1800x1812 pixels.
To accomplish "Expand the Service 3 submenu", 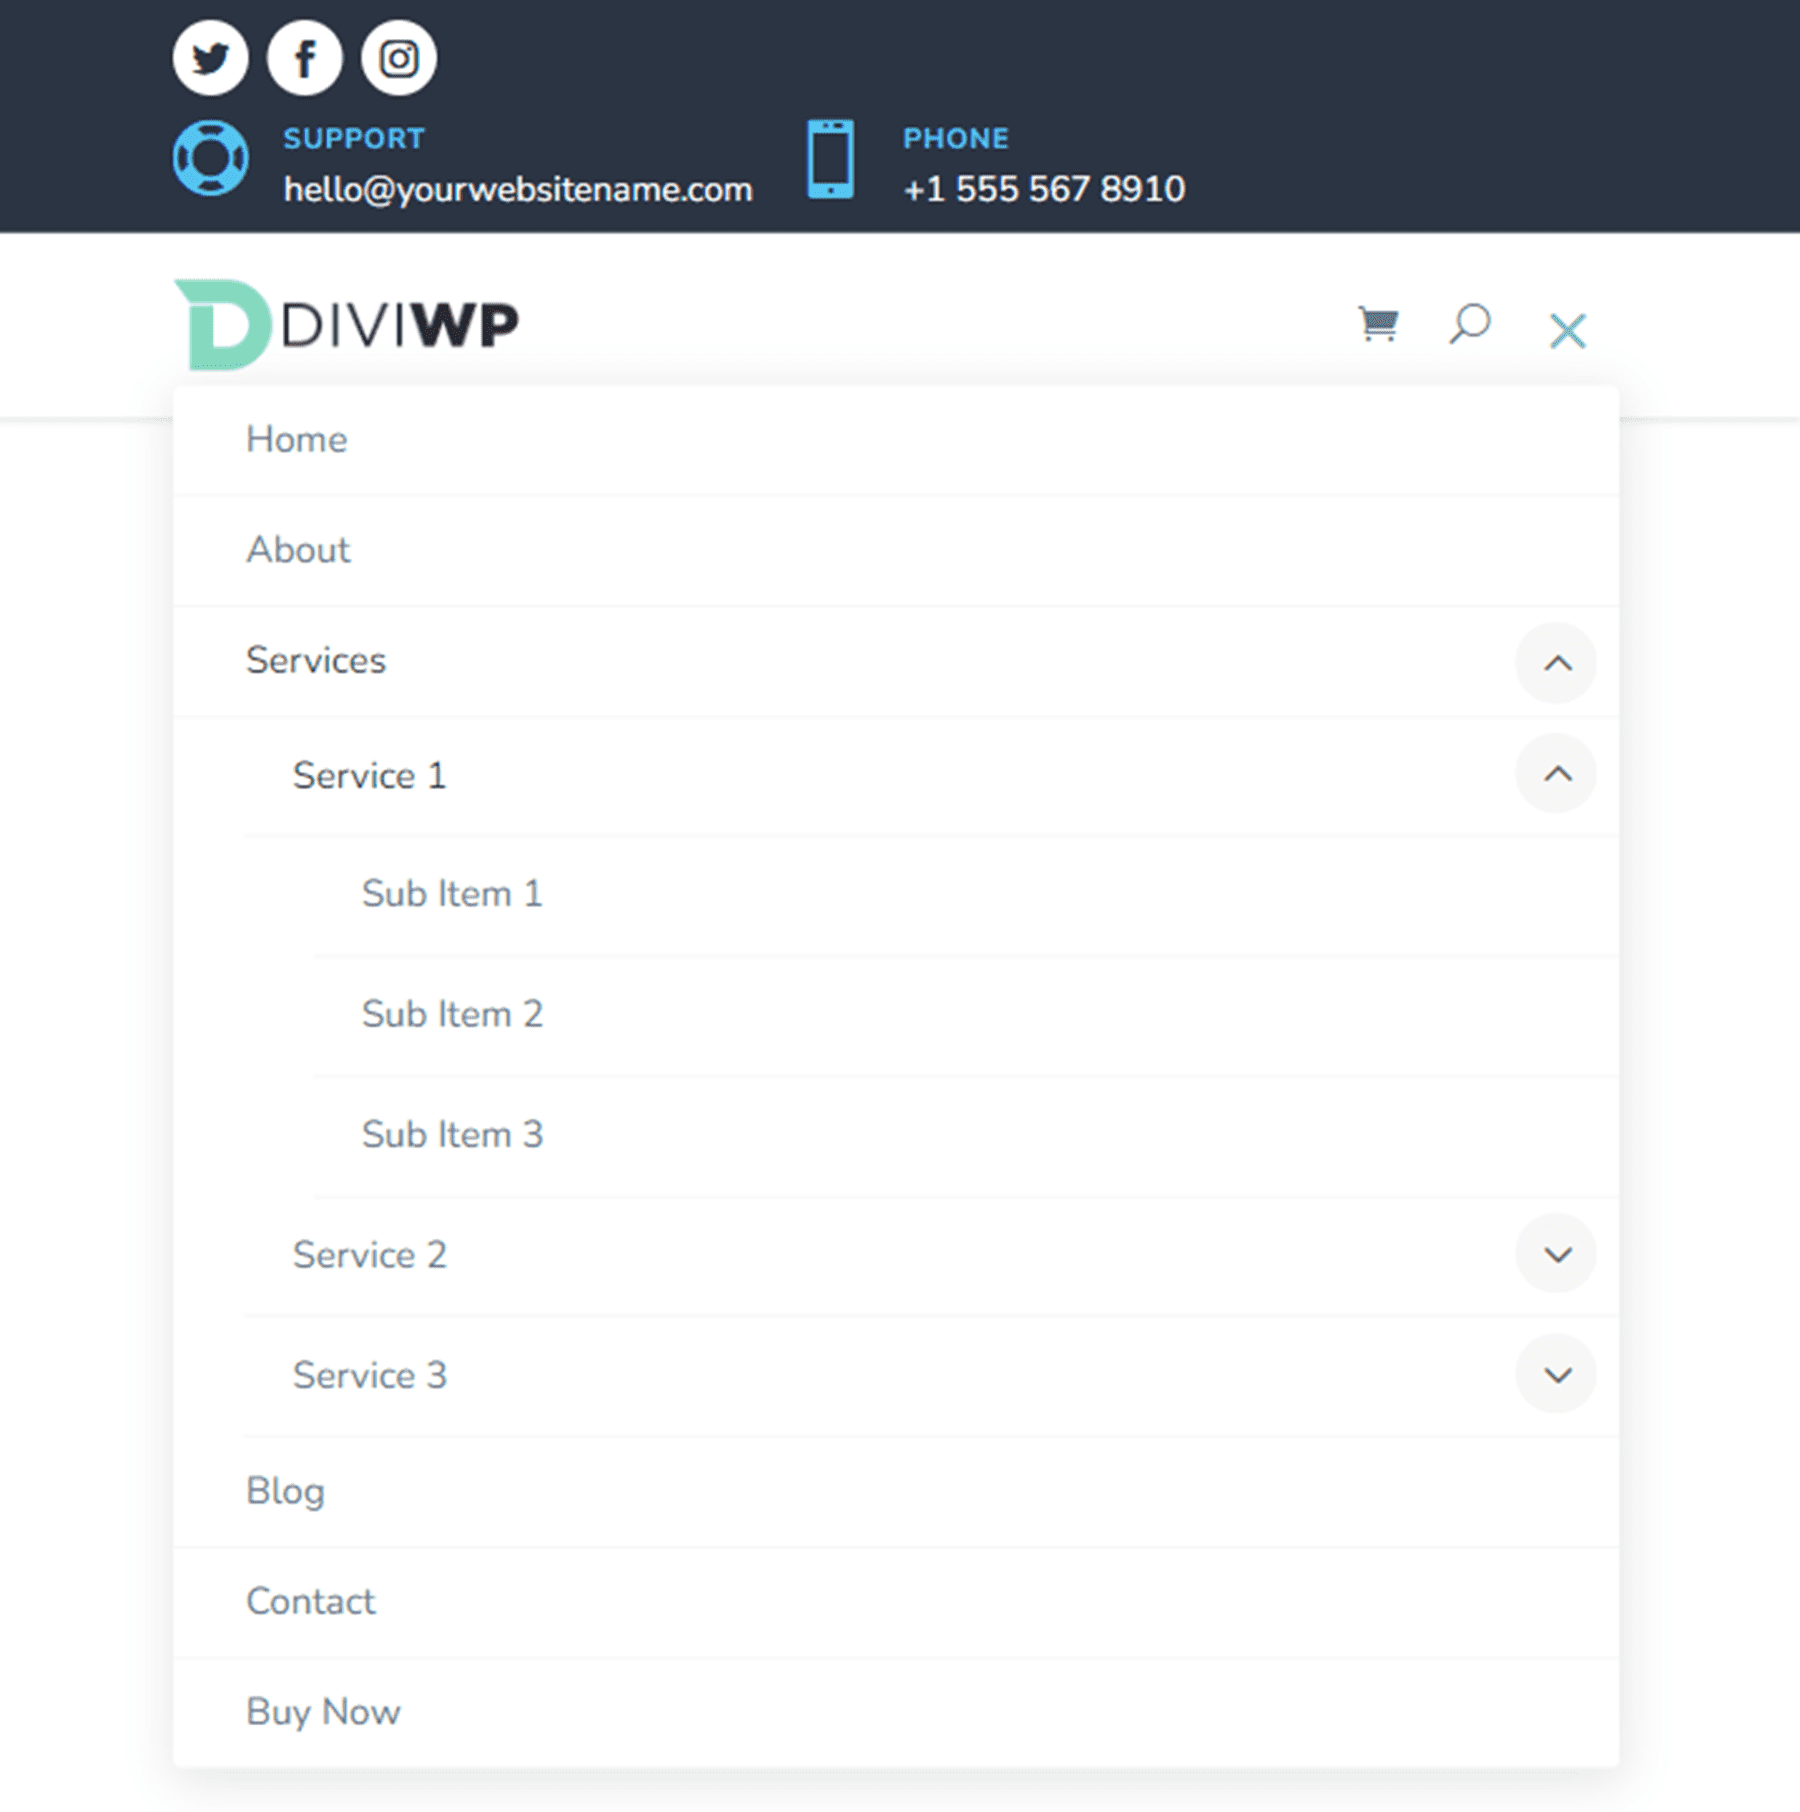I will [x=1556, y=1374].
